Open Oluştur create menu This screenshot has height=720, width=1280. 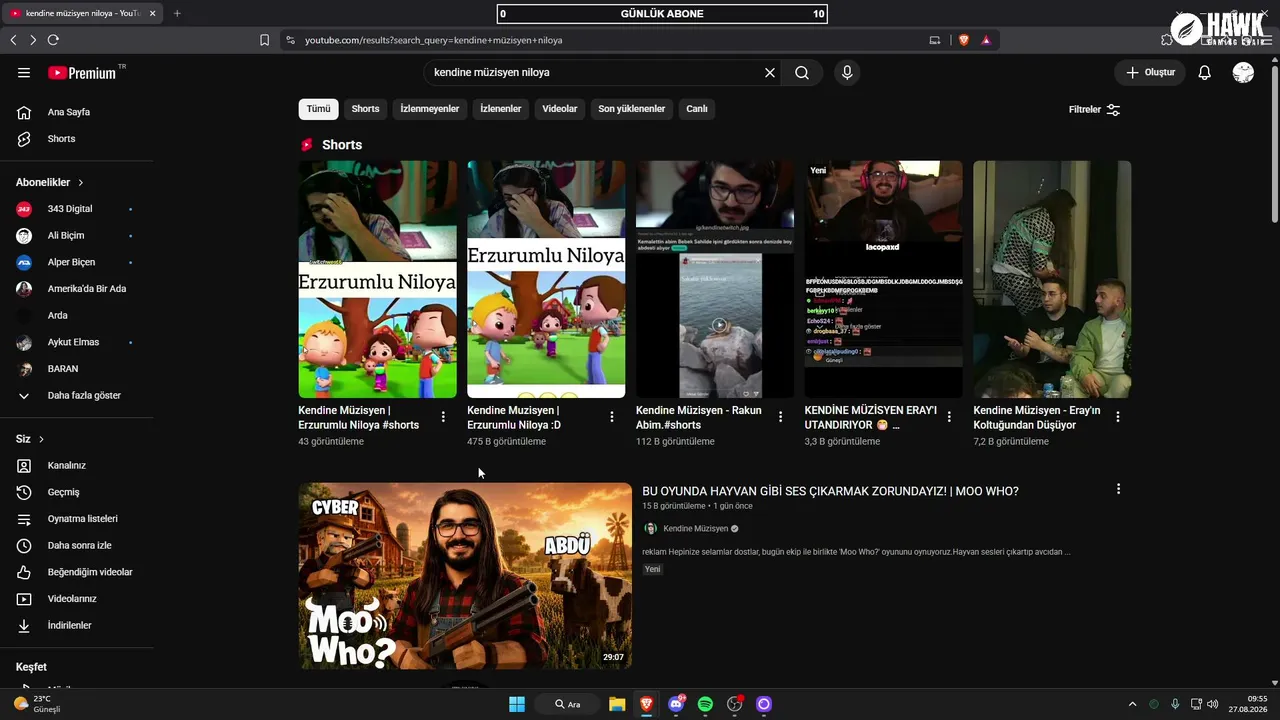[x=1150, y=72]
